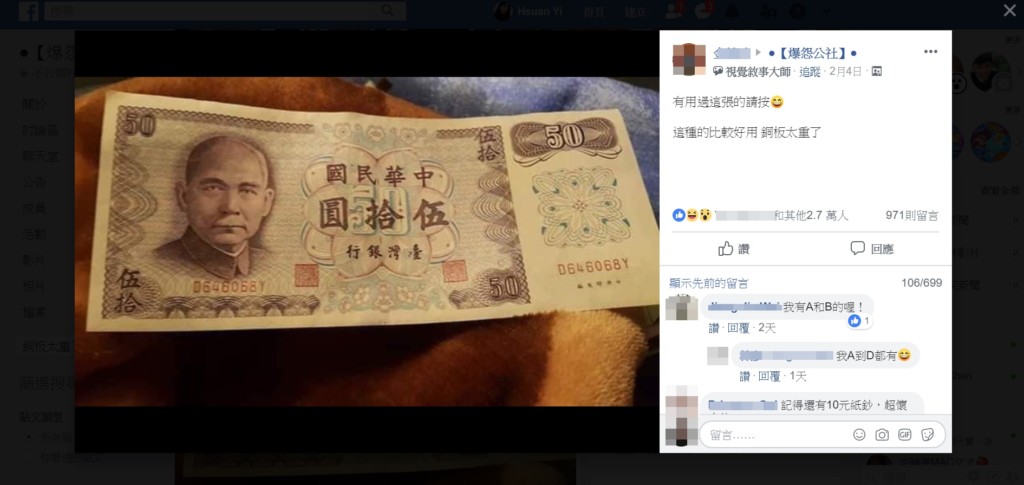1024x485 pixels.
Task: Open the notifications bell icon
Action: [x=732, y=12]
